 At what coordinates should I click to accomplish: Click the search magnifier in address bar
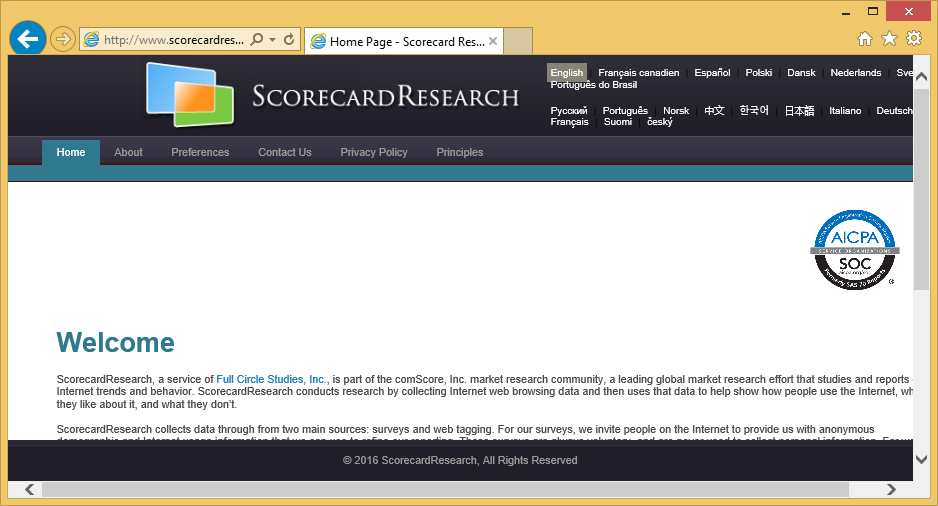pos(257,39)
